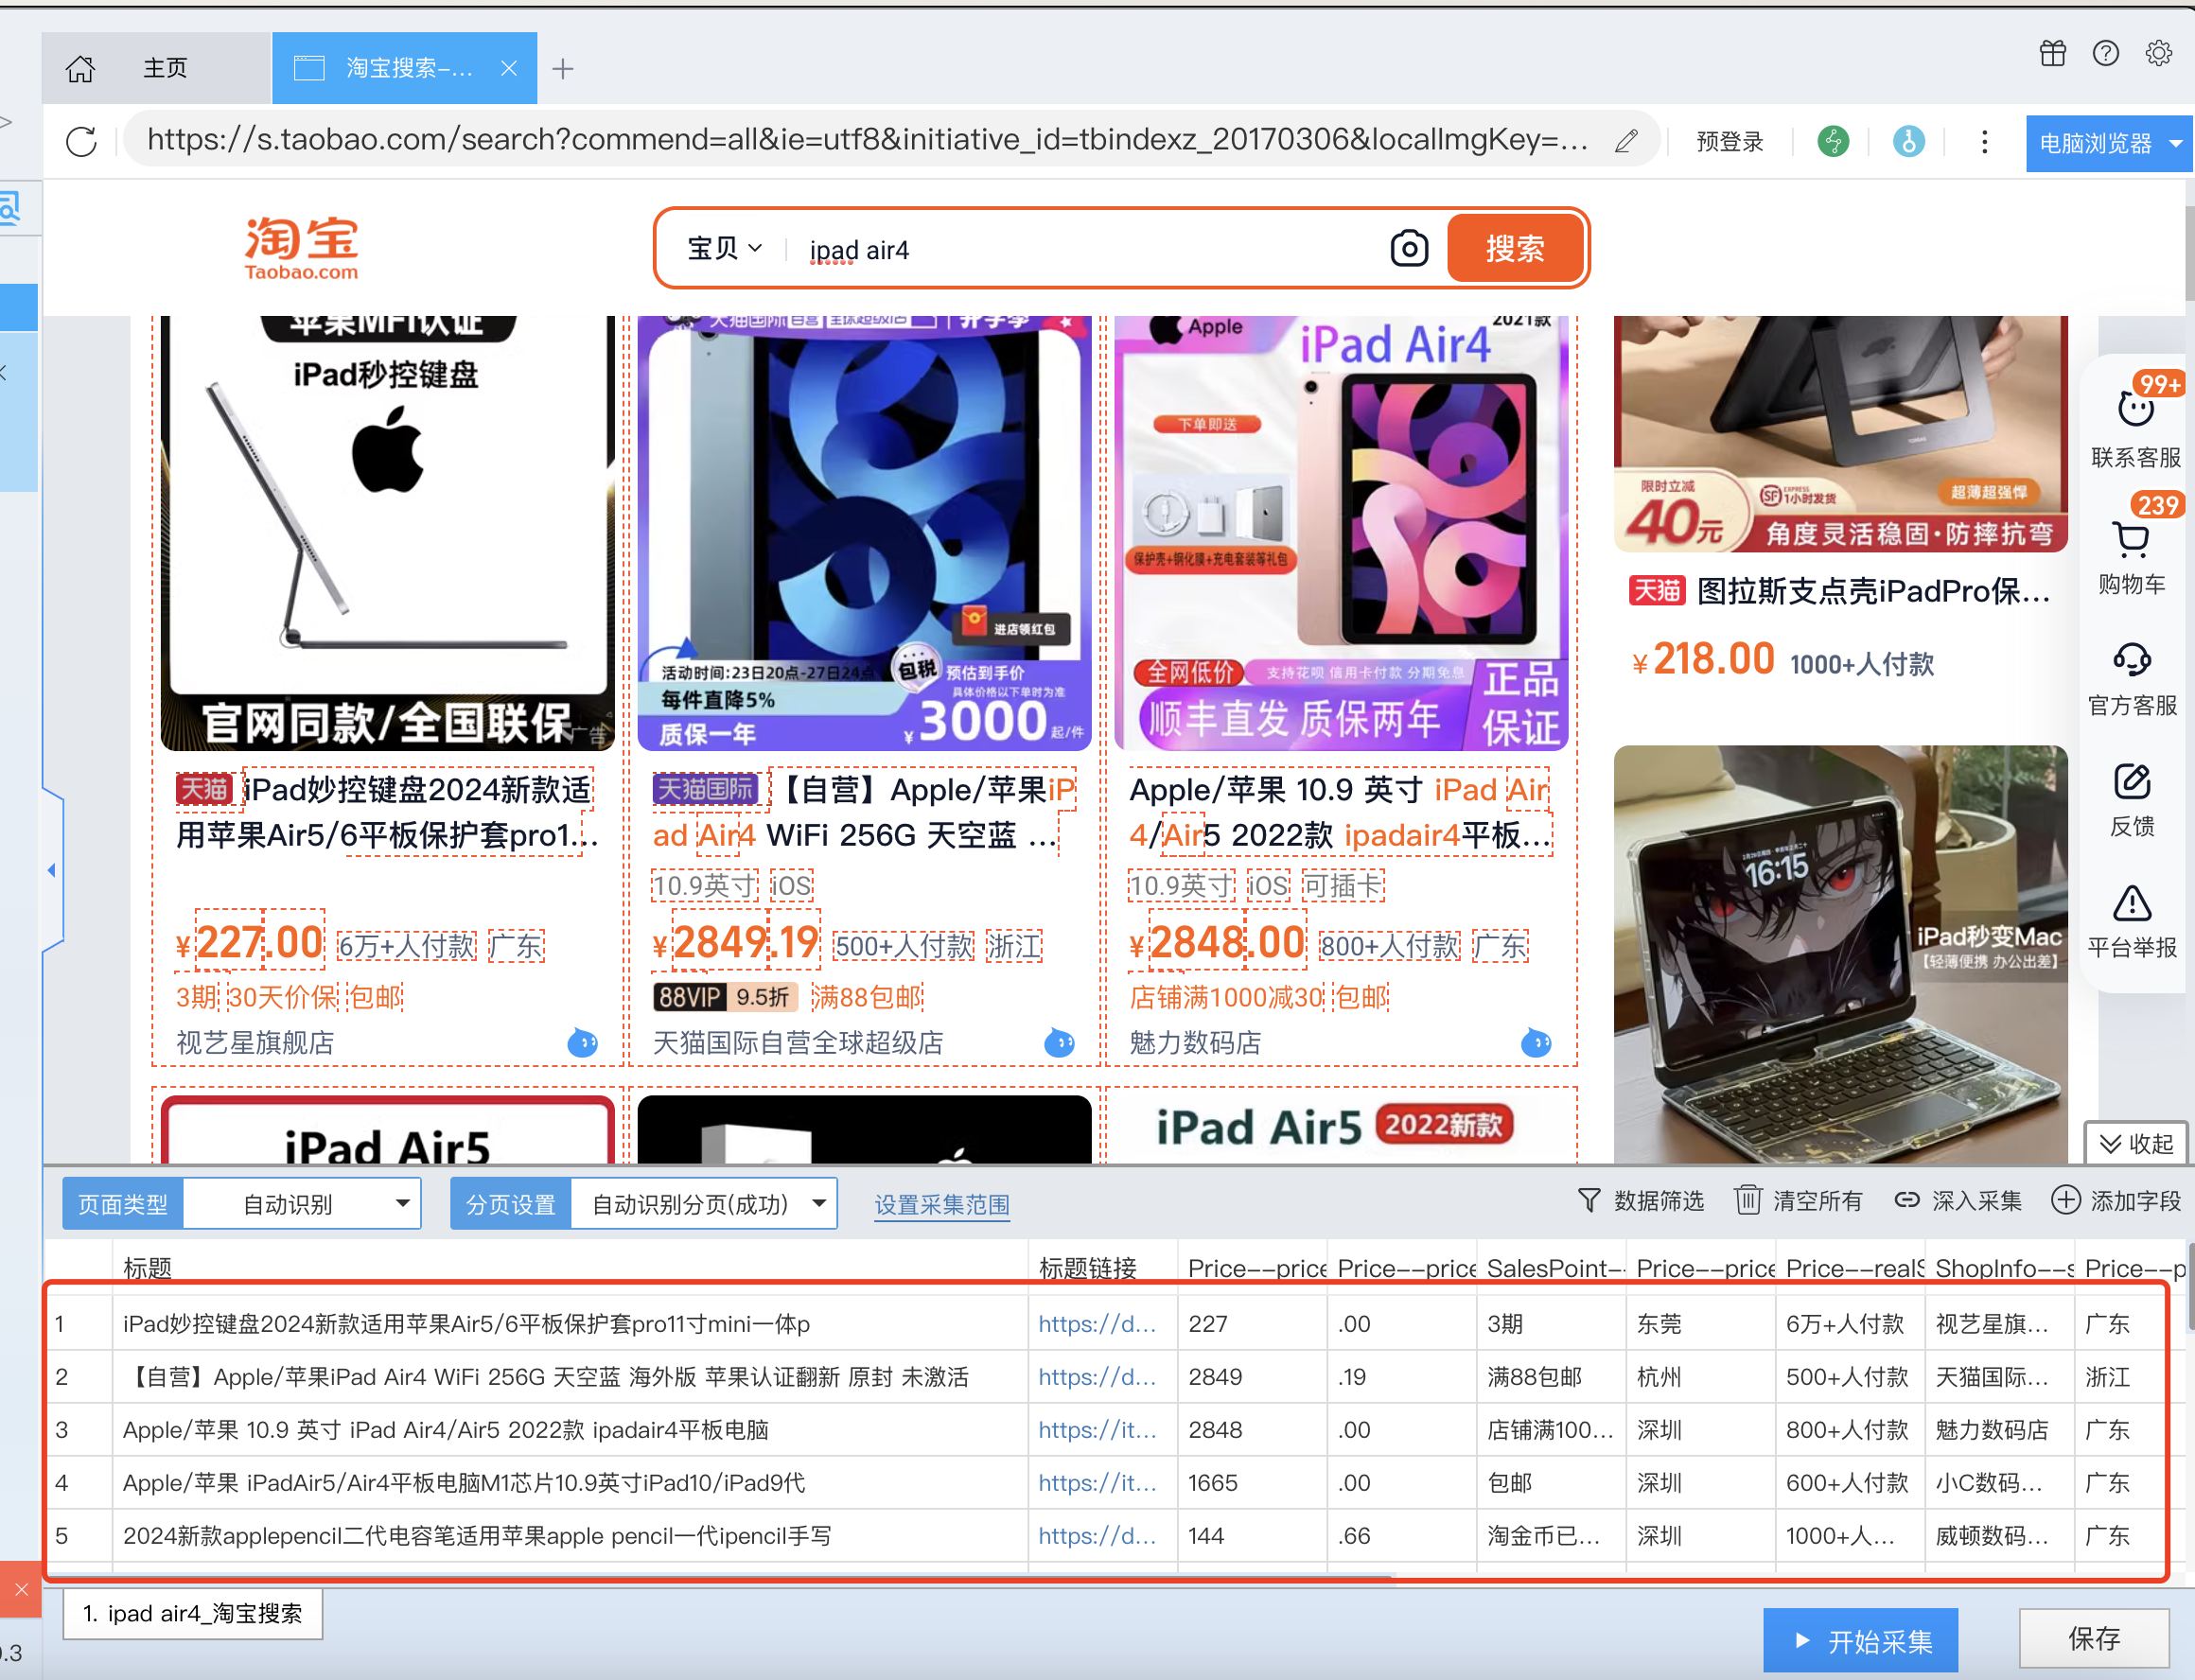Image resolution: width=2195 pixels, height=1680 pixels.
Task: Open a new tab with plus button
Action: coord(563,69)
